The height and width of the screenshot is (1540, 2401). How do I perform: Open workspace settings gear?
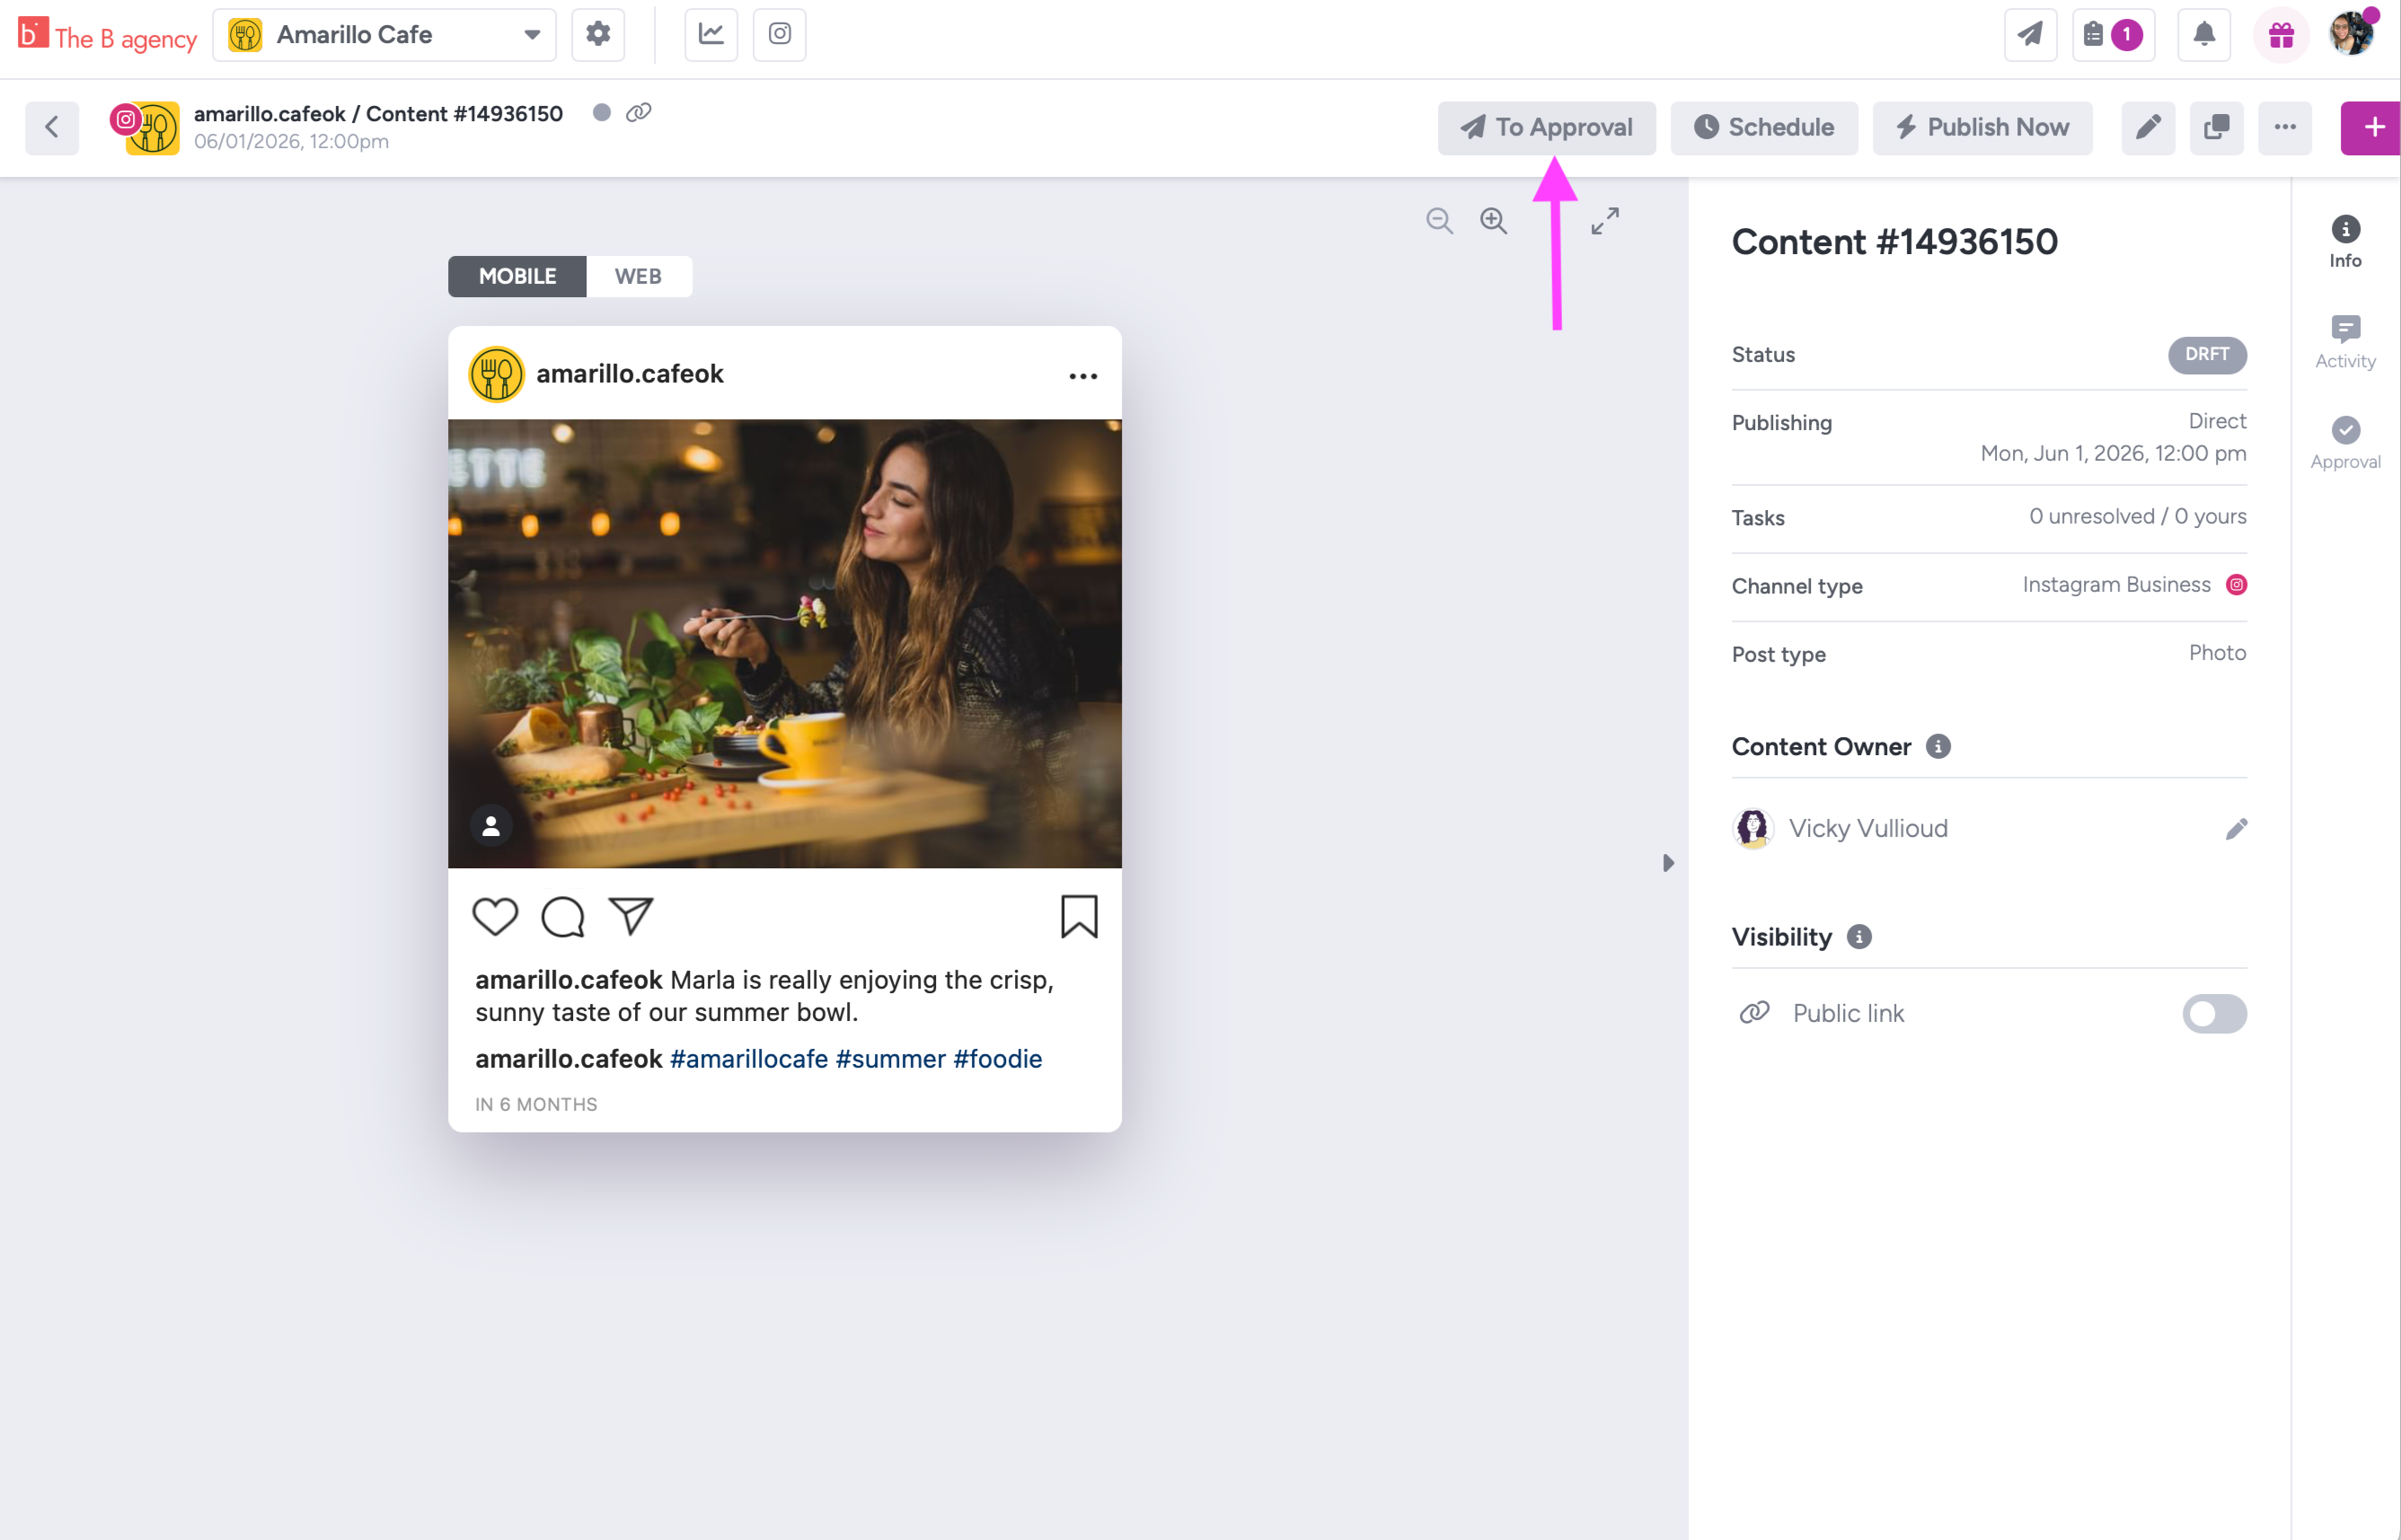[598, 34]
